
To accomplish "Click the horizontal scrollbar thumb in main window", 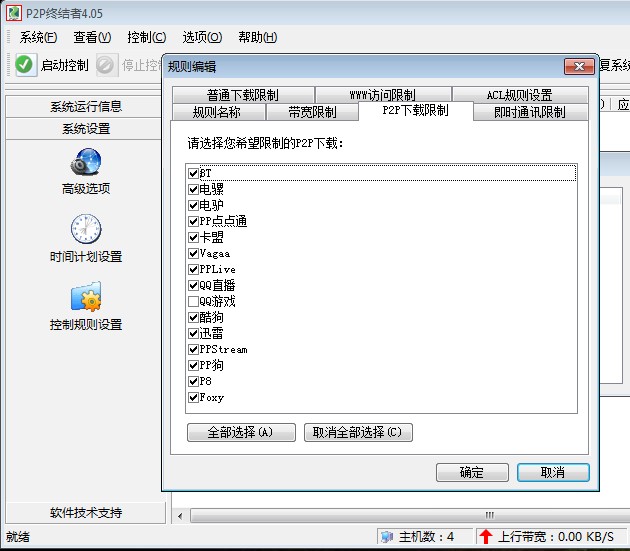I will 410,516.
